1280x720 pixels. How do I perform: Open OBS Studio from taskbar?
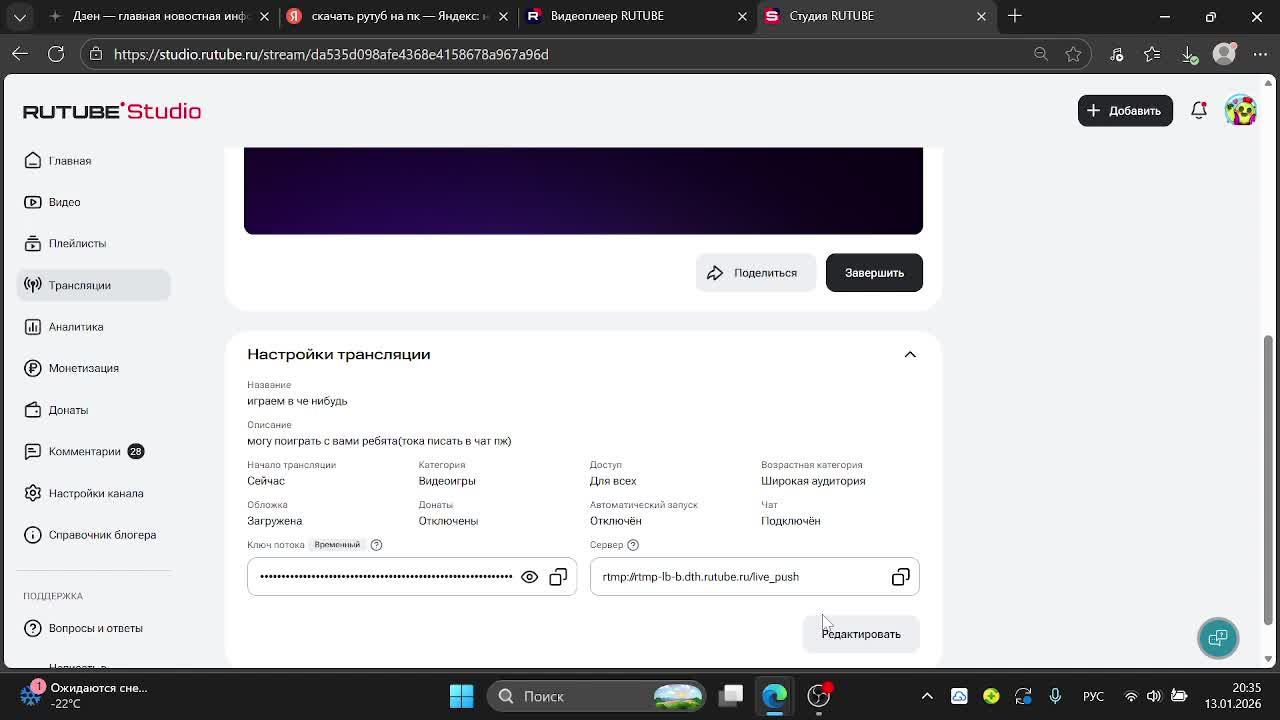click(x=819, y=696)
